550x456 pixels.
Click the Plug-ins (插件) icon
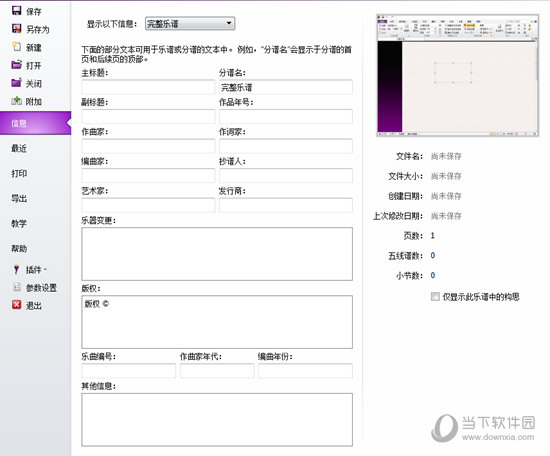pos(16,269)
